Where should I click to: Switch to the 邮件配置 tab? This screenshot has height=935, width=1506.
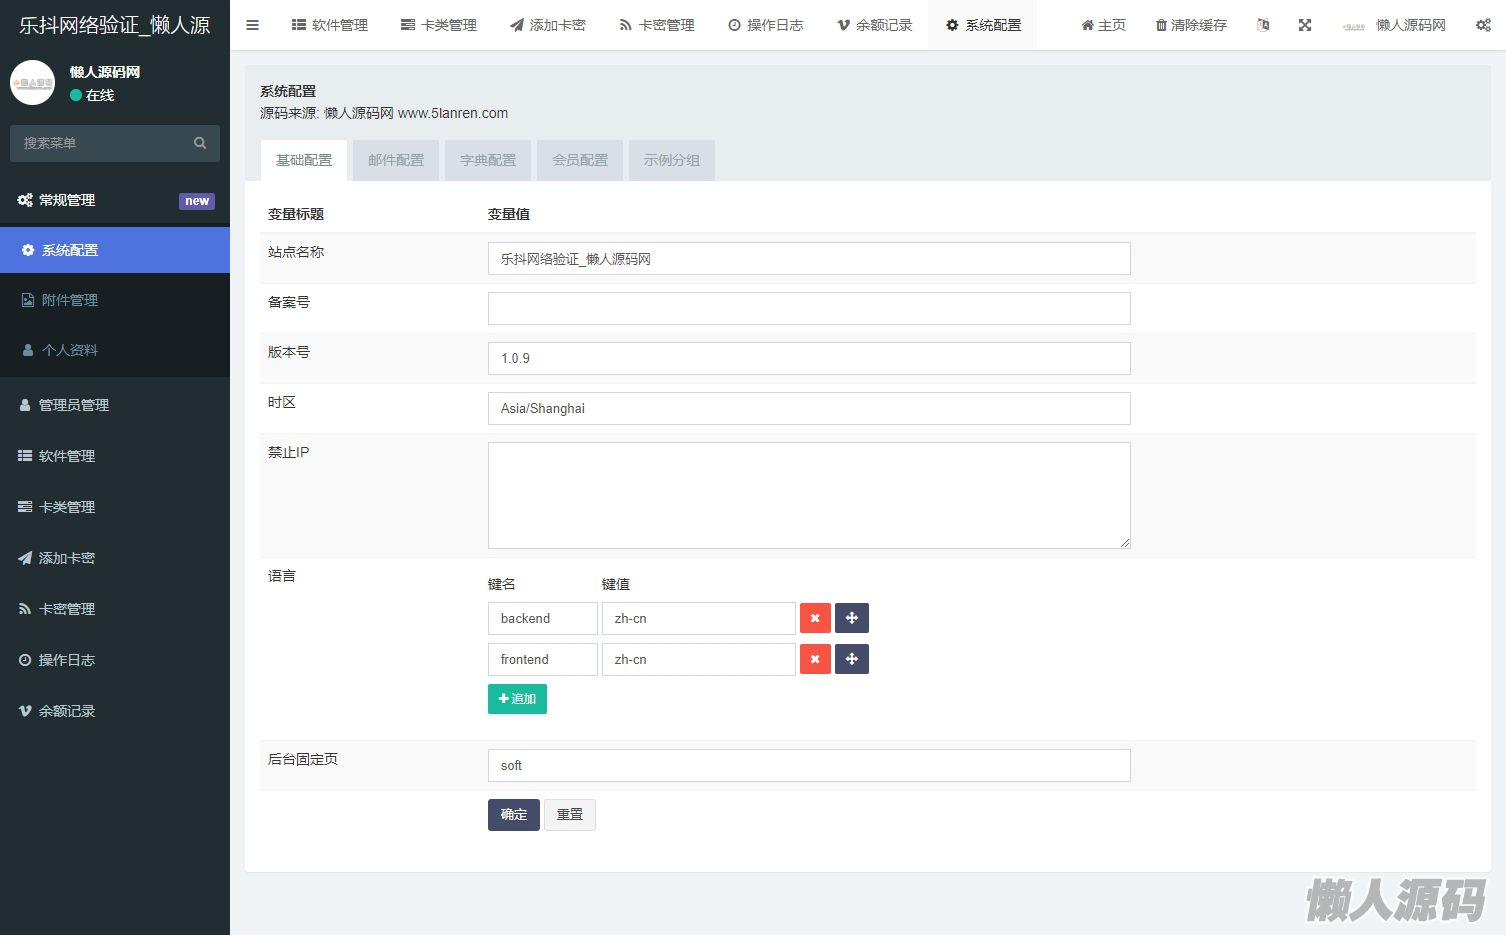pyautogui.click(x=396, y=160)
